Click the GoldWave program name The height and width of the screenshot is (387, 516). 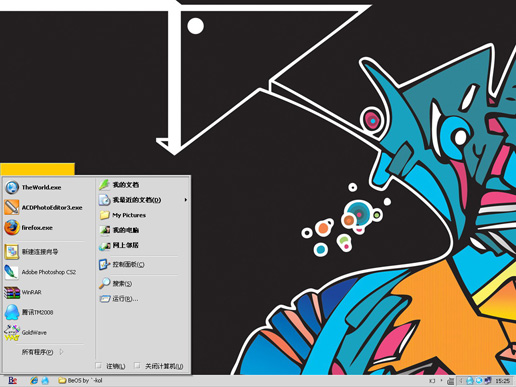(34, 333)
